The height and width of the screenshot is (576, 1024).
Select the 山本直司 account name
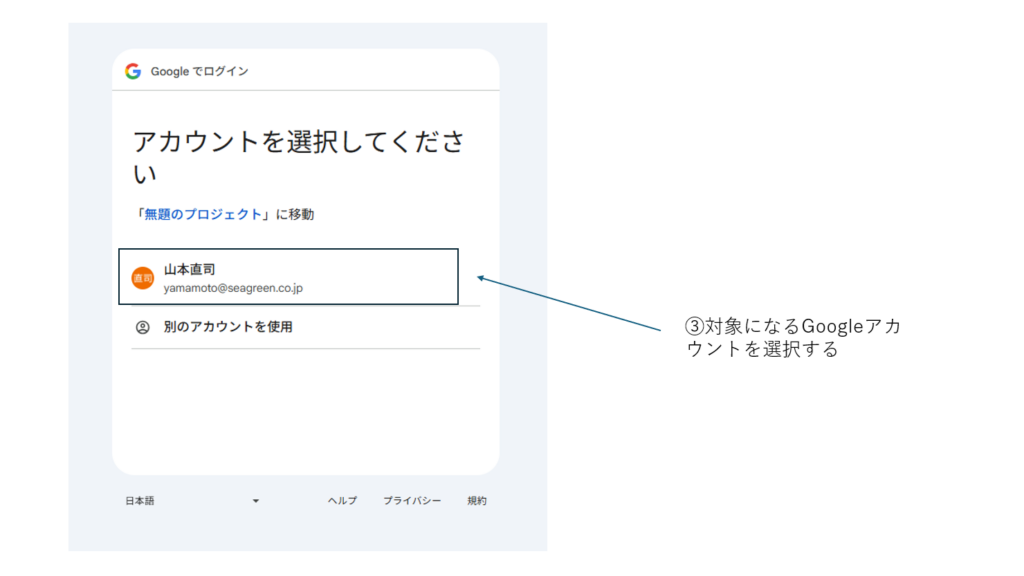(190, 269)
